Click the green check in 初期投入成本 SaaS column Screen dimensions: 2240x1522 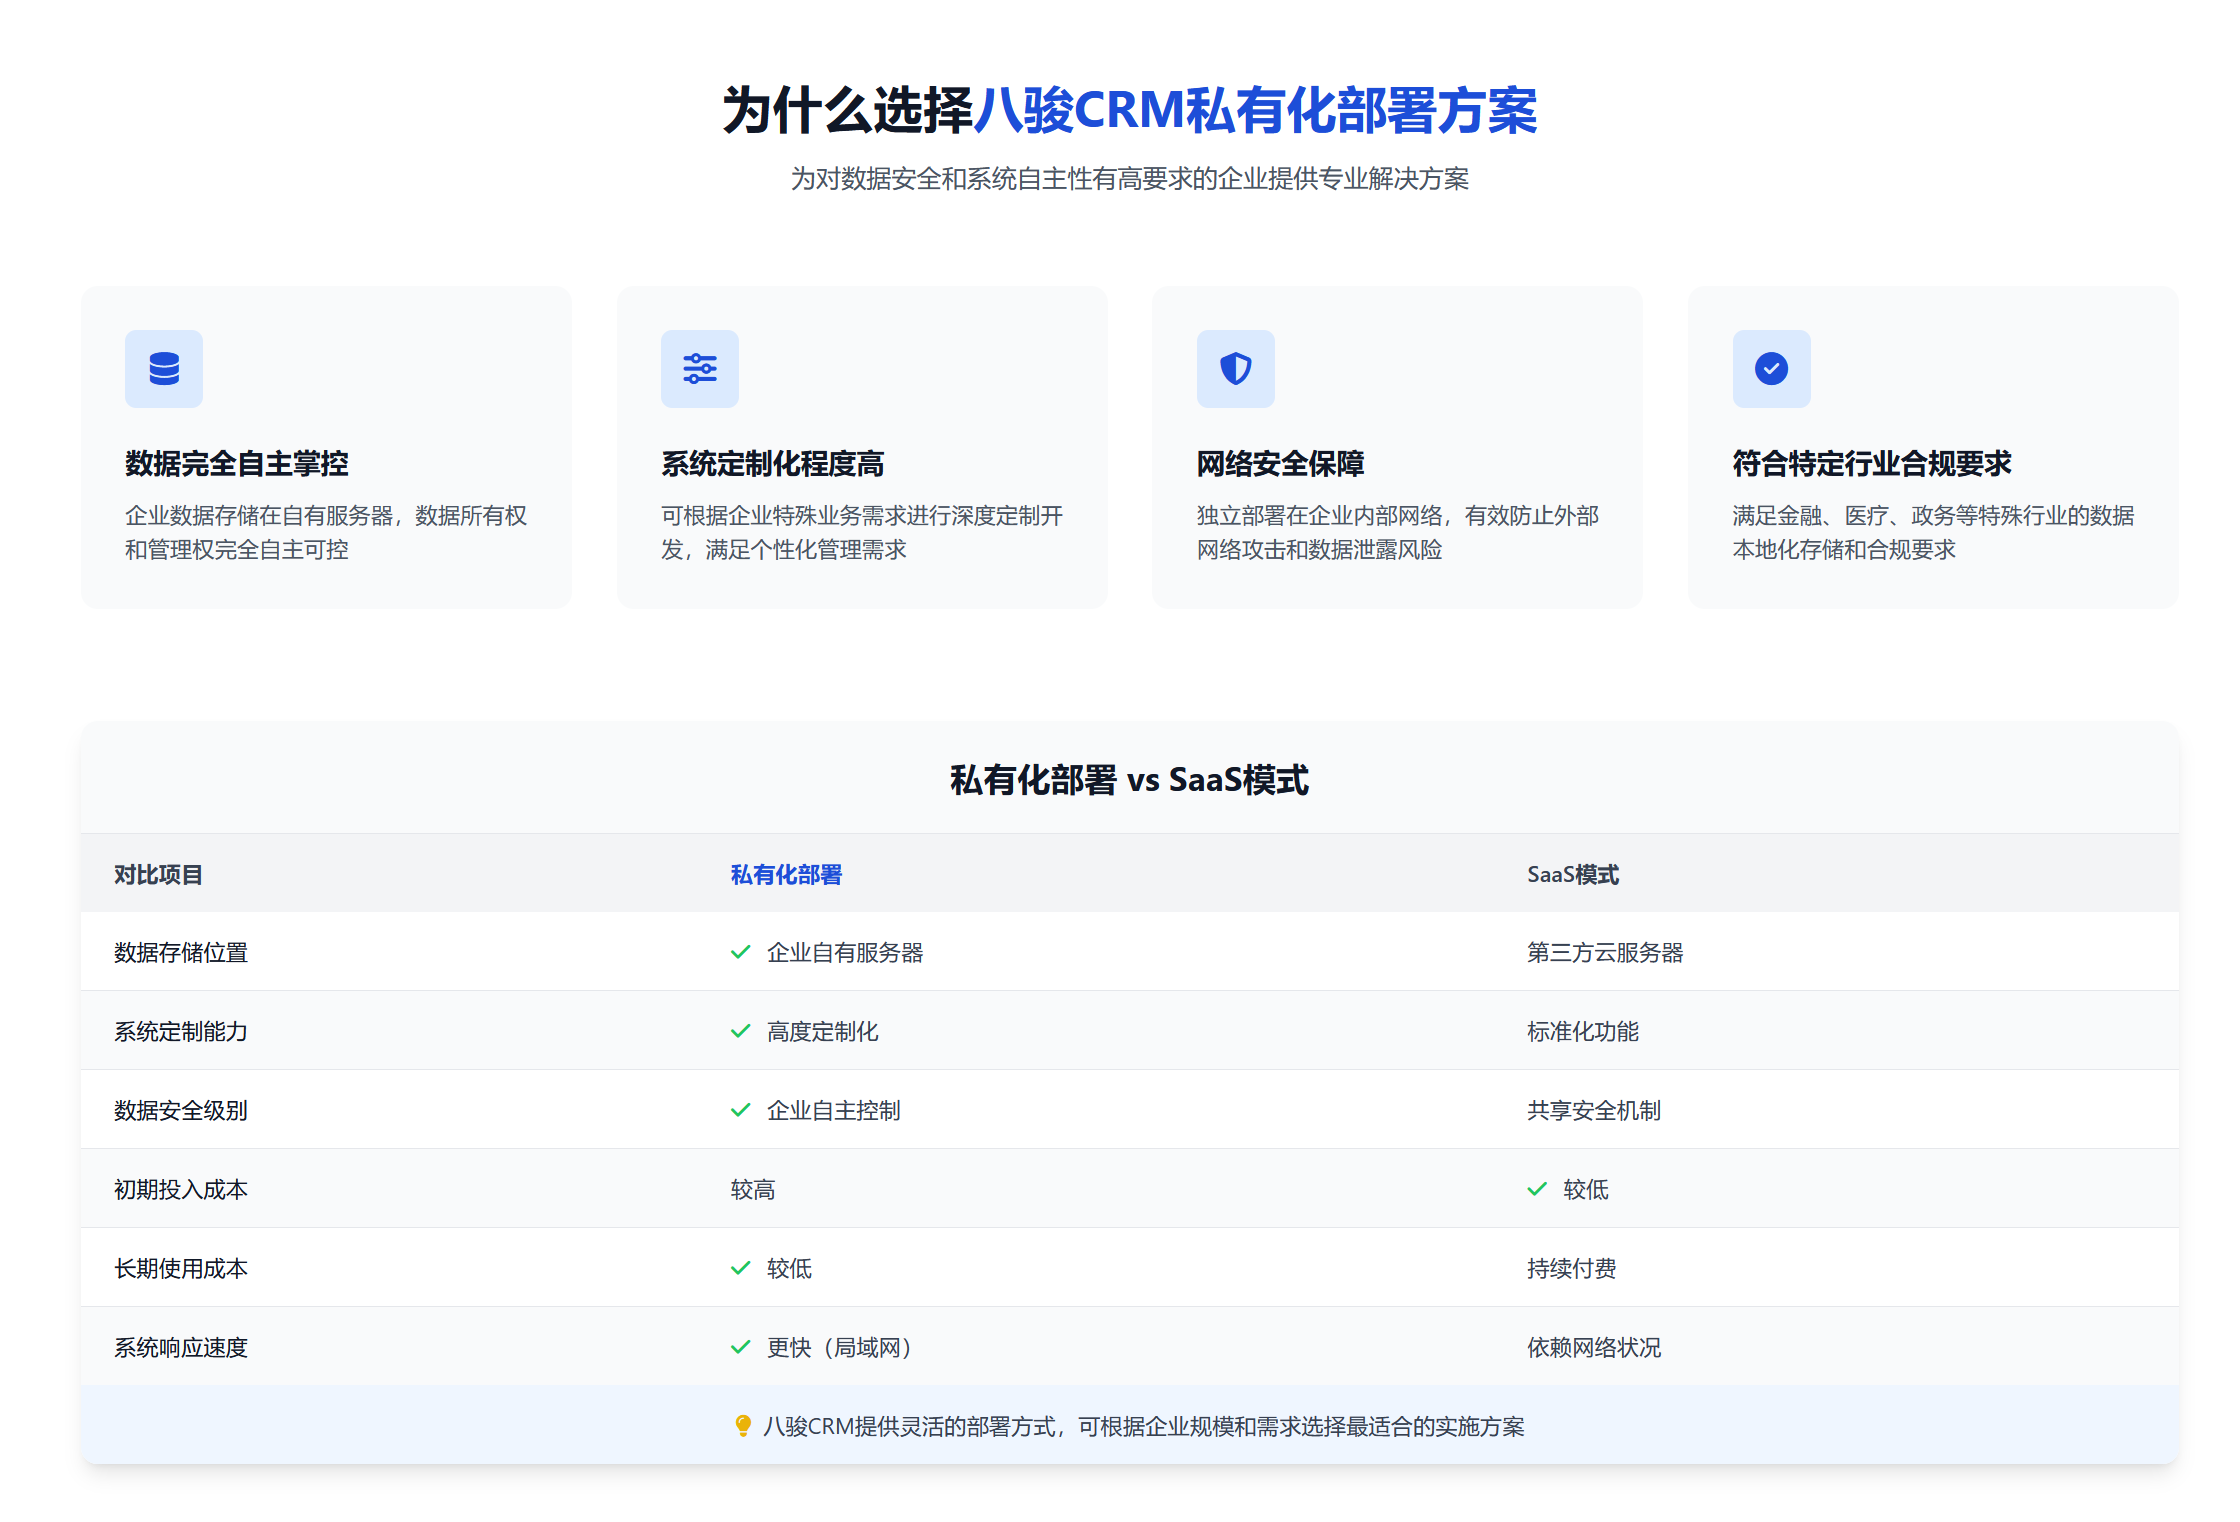tap(1537, 1189)
